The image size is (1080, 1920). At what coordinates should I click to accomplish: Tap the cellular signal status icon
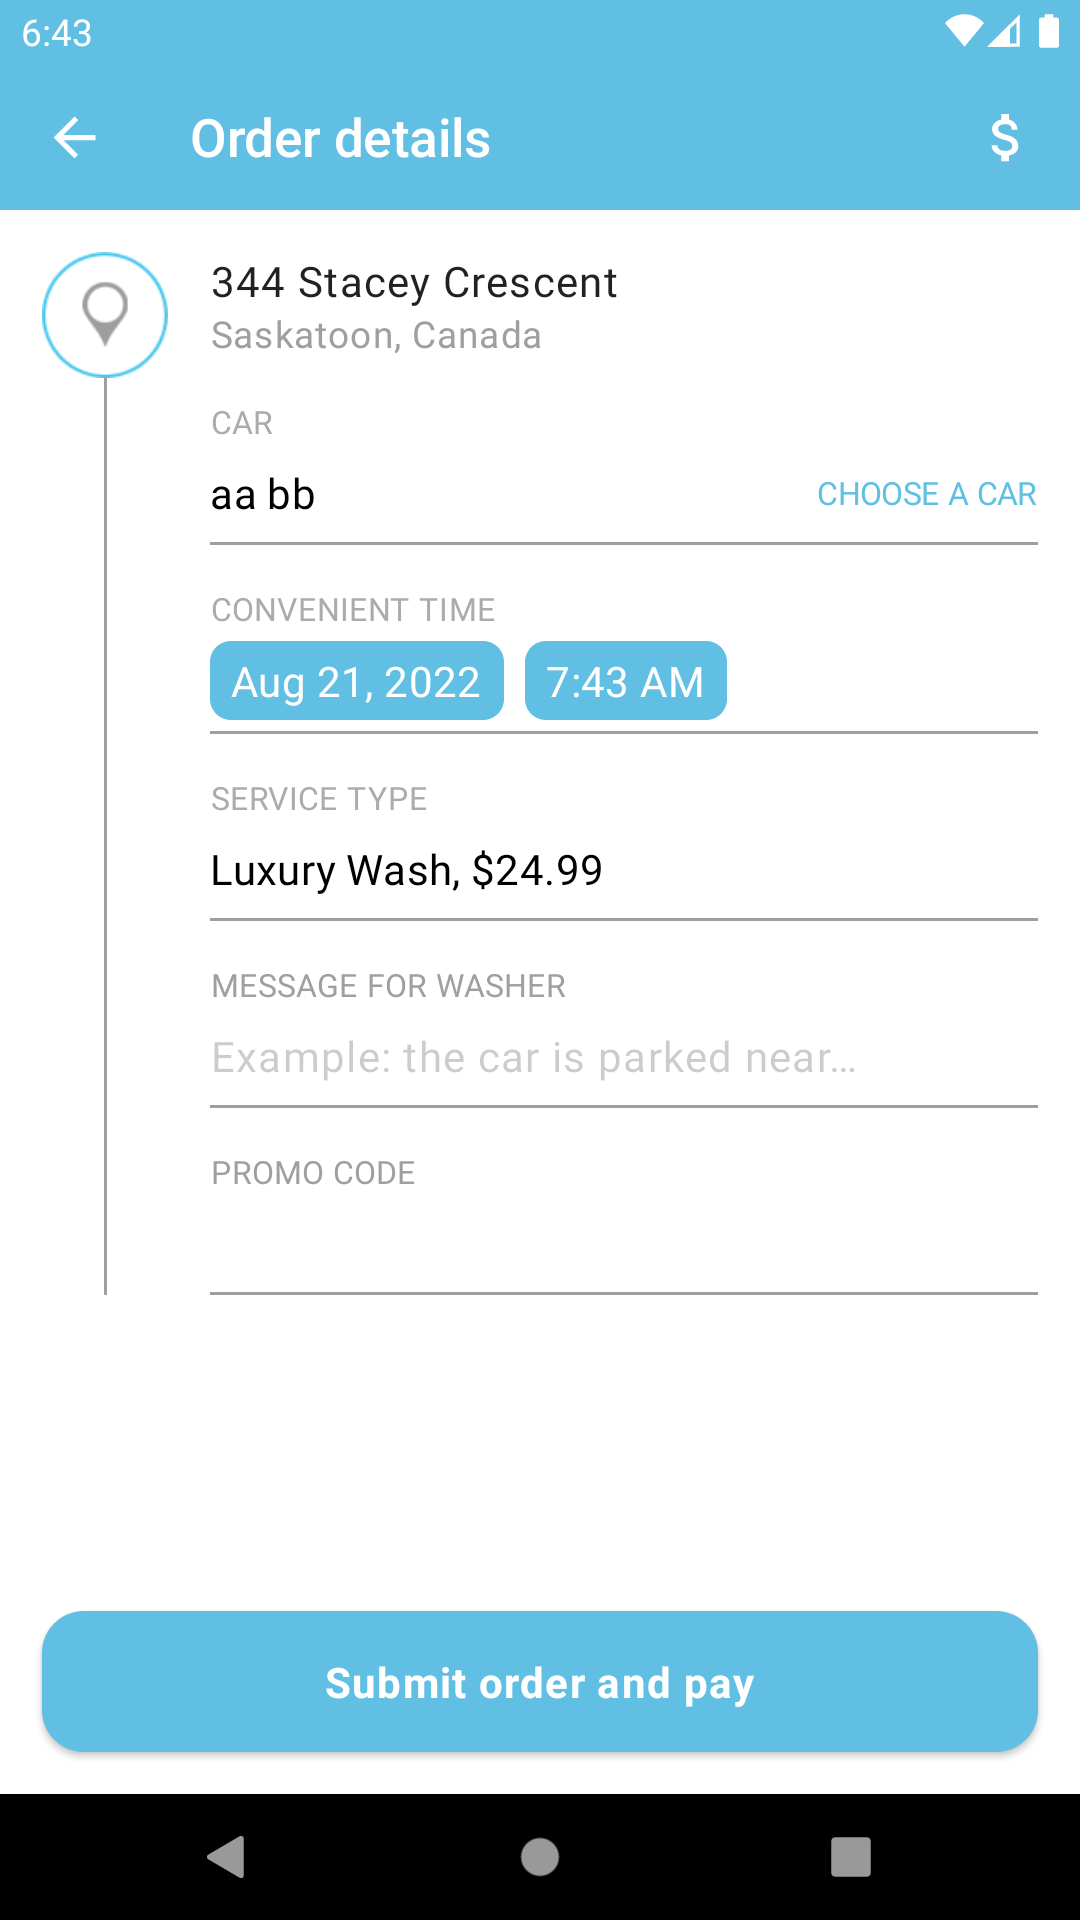pyautogui.click(x=1005, y=31)
